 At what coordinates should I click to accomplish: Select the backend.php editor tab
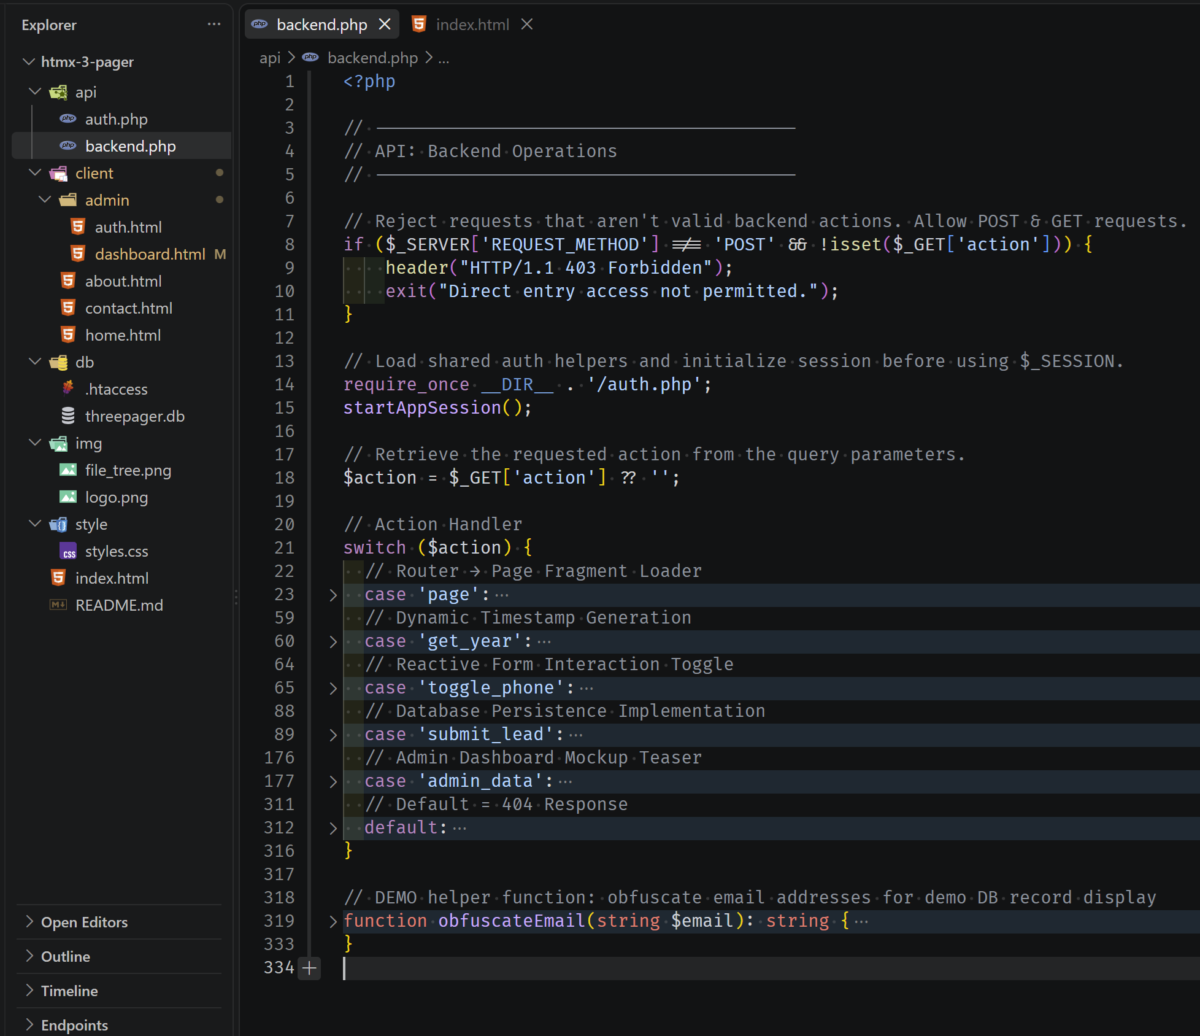click(321, 24)
